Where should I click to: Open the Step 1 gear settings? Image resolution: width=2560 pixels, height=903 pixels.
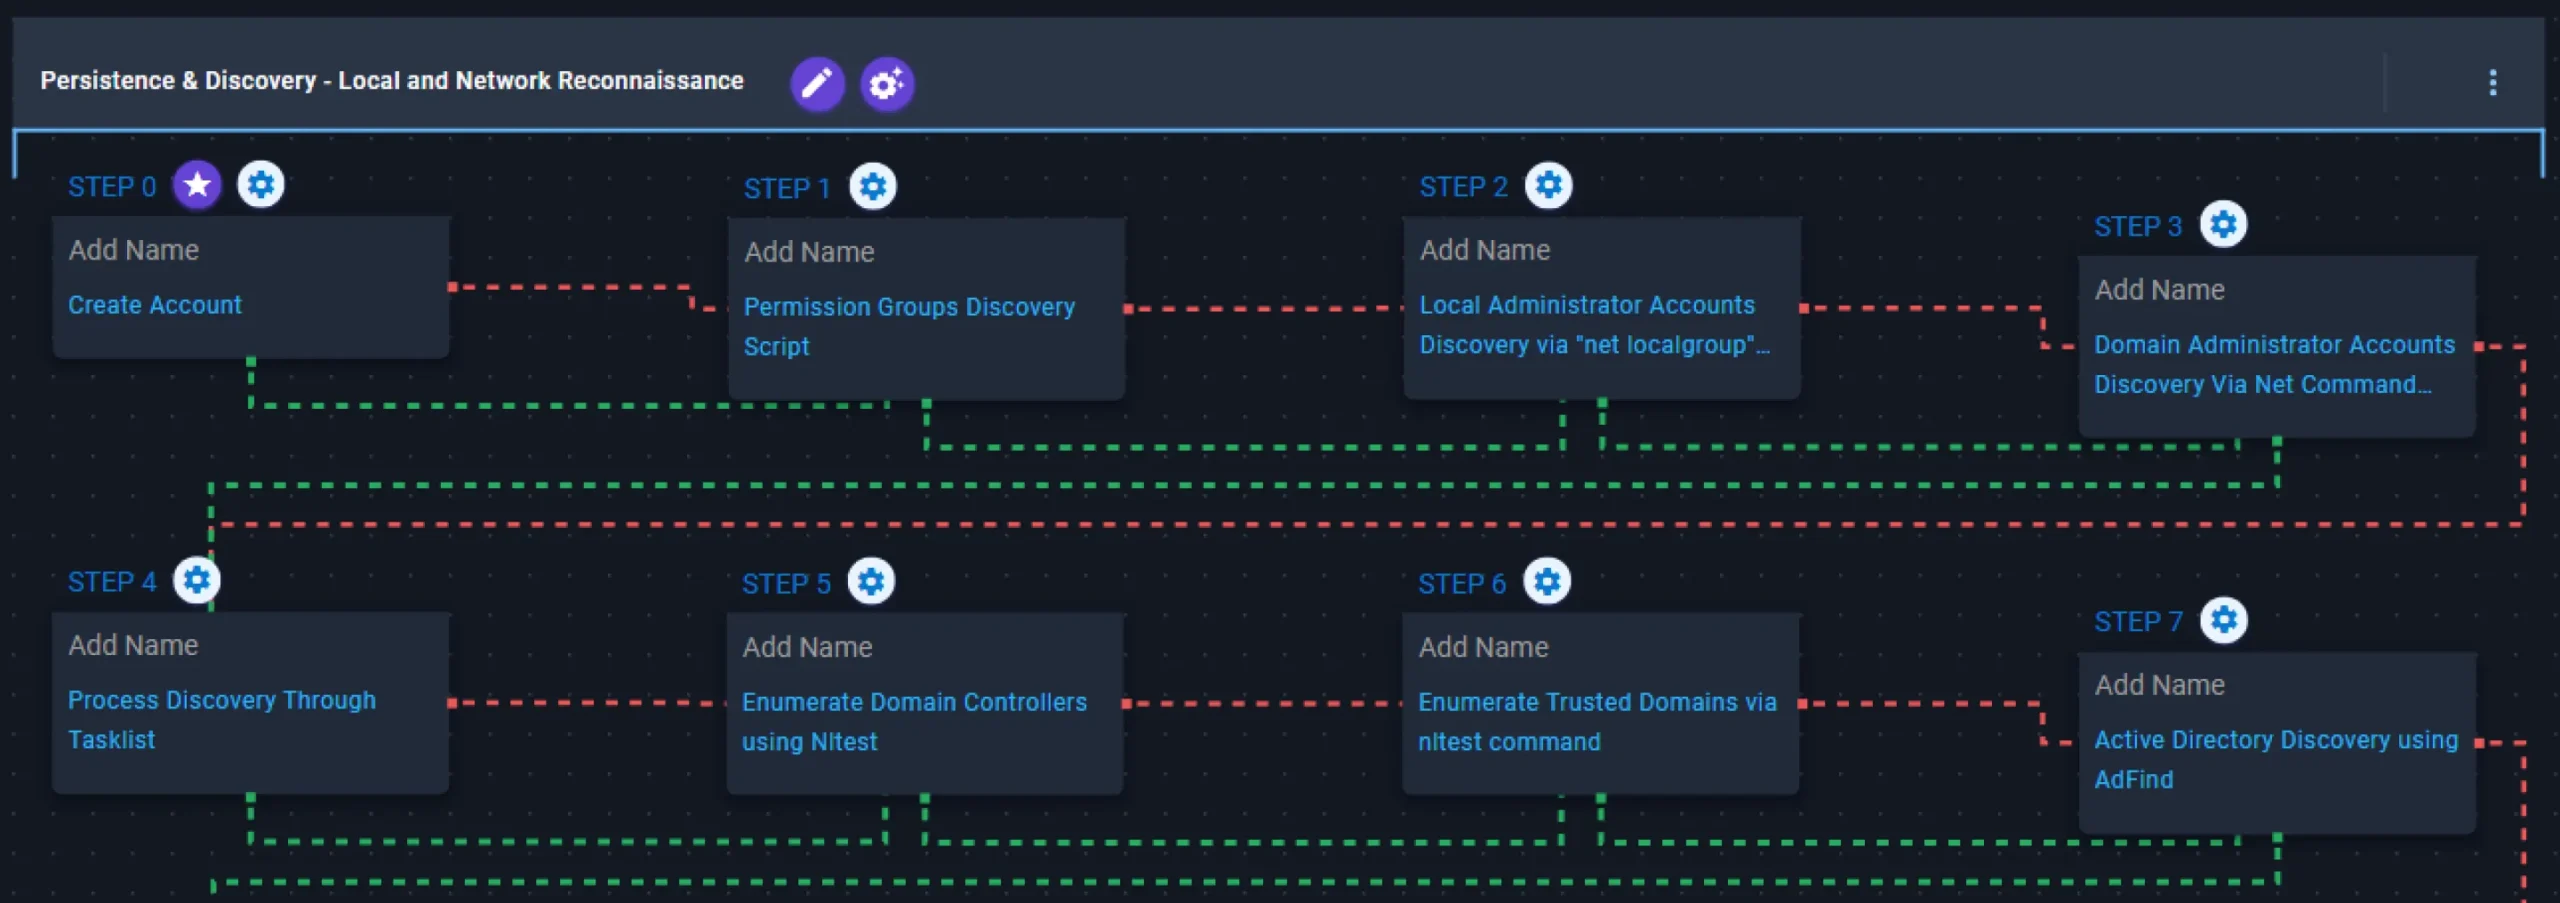coord(873,187)
